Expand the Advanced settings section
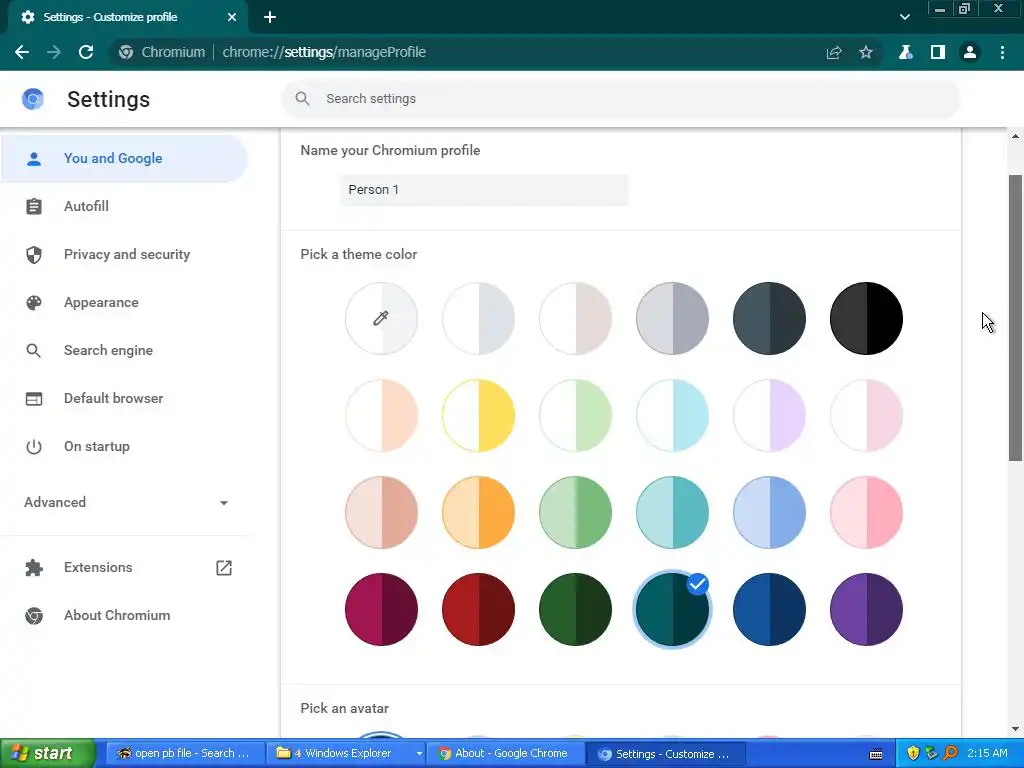Viewport: 1024px width, 768px height. pos(126,502)
